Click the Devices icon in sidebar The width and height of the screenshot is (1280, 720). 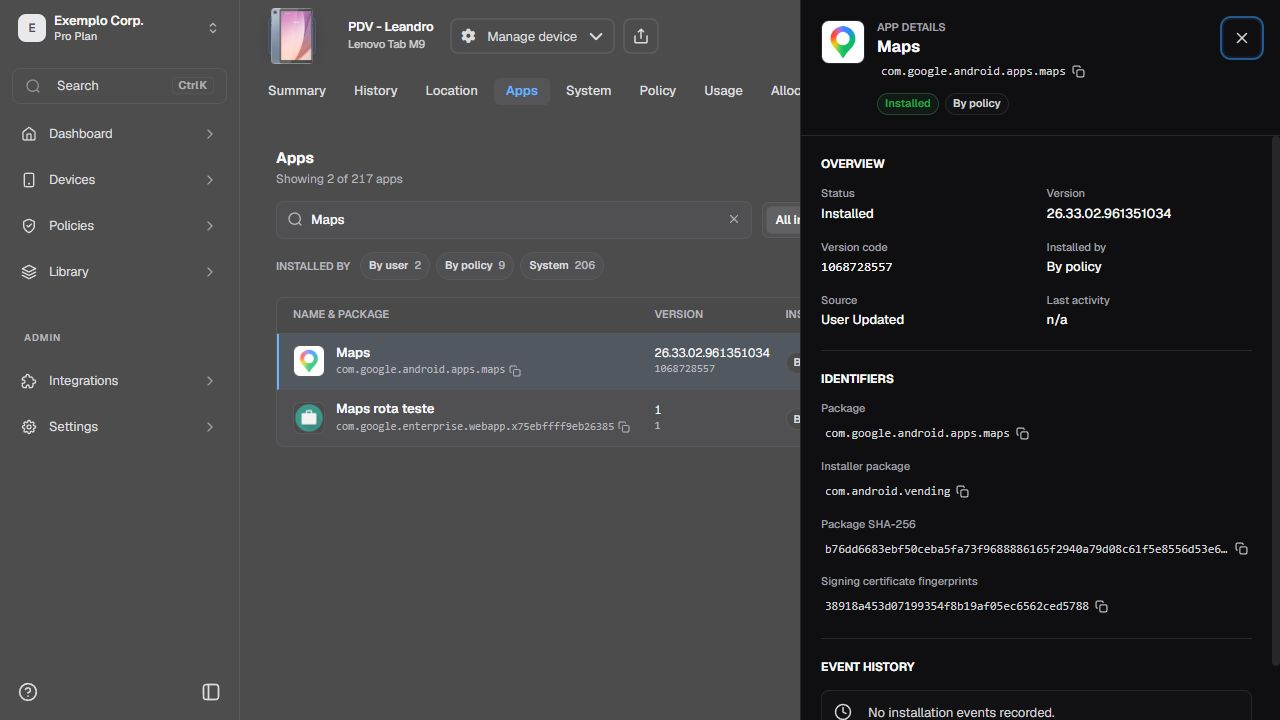(x=29, y=180)
